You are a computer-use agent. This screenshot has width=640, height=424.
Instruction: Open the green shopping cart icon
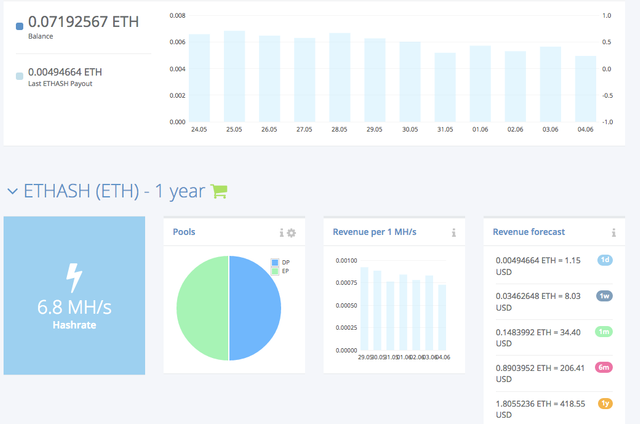click(219, 191)
